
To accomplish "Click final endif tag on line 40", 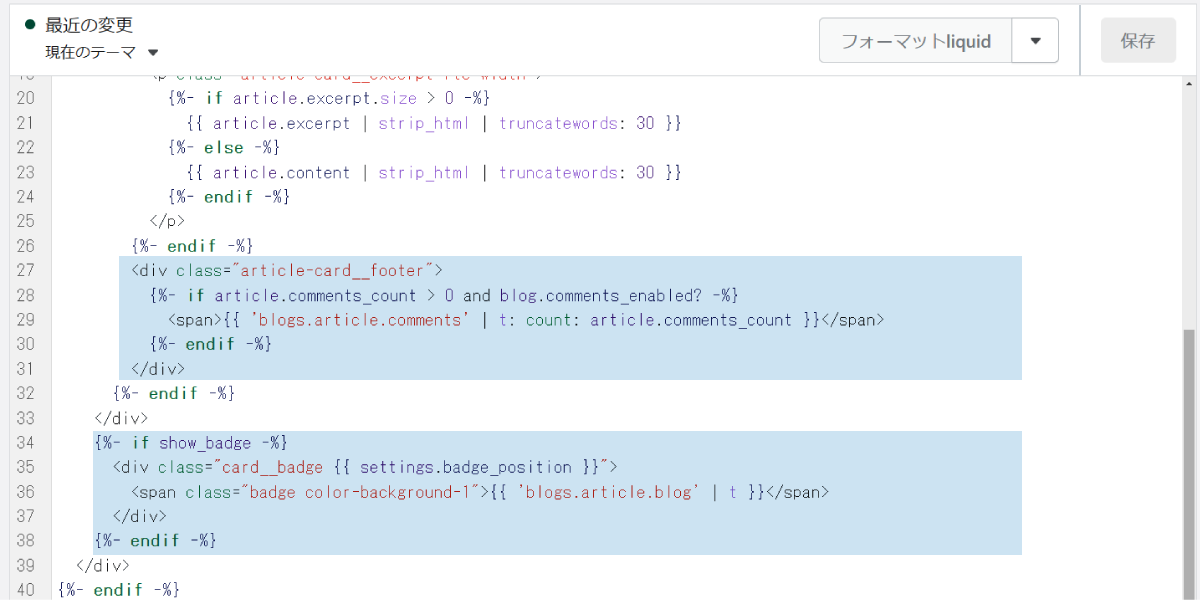I will 118,590.
